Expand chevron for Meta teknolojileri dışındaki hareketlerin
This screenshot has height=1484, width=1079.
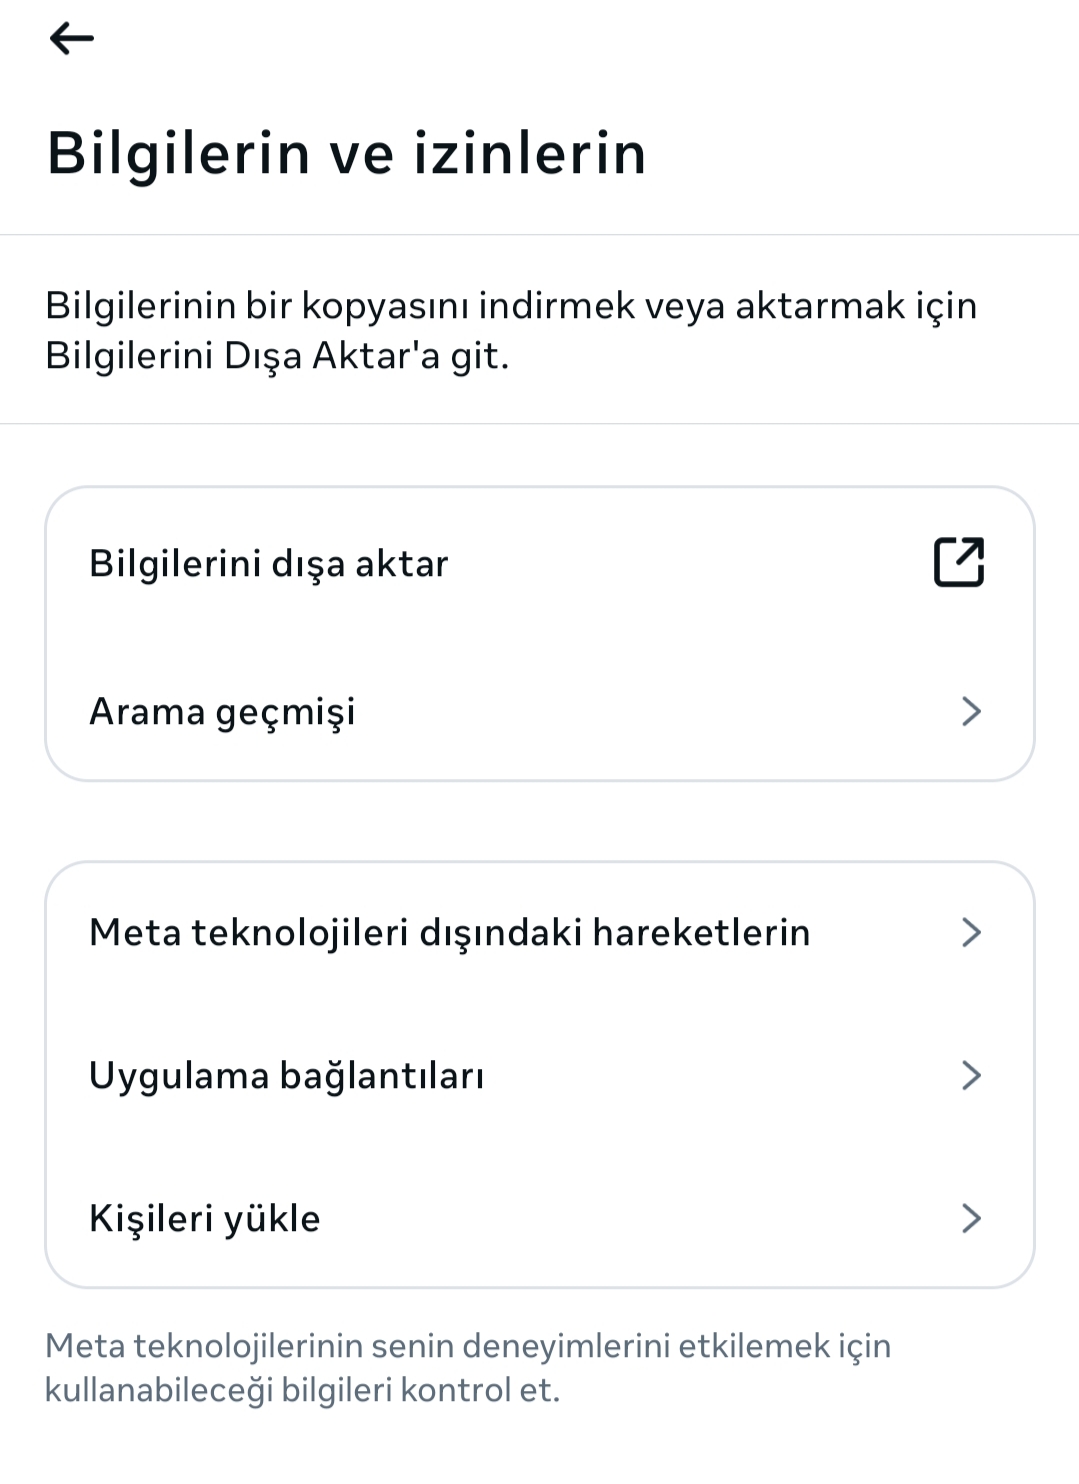pos(970,932)
